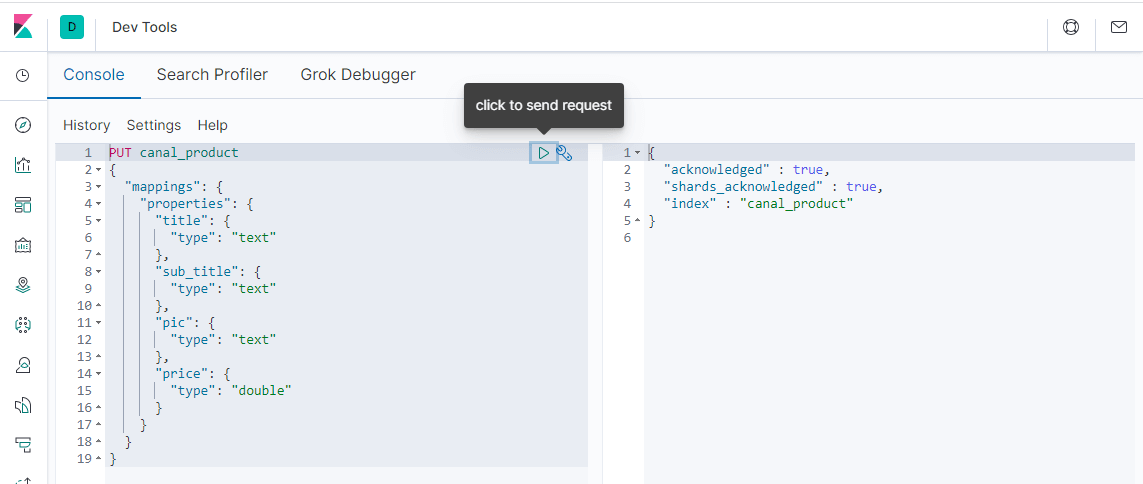Switch to the Console tab
This screenshot has width=1143, height=484.
(x=94, y=74)
